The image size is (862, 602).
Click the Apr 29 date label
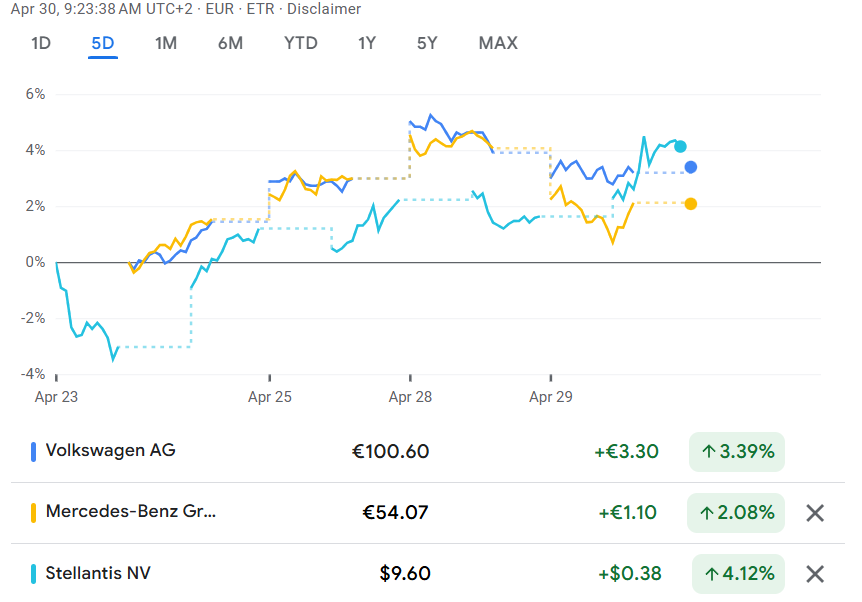pyautogui.click(x=551, y=397)
